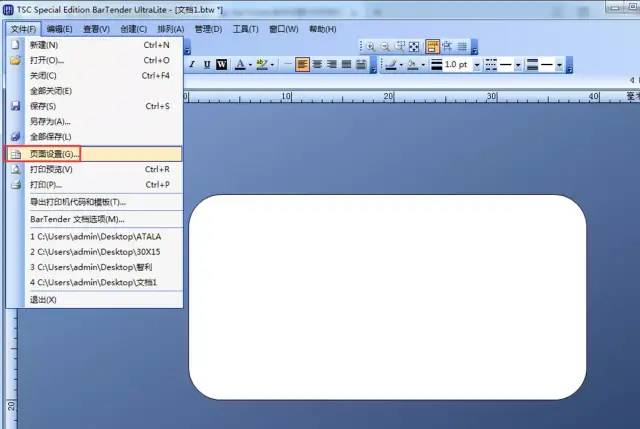Image resolution: width=640 pixels, height=429 pixels.
Task: Open the 管理(D) menu
Action: [x=208, y=29]
